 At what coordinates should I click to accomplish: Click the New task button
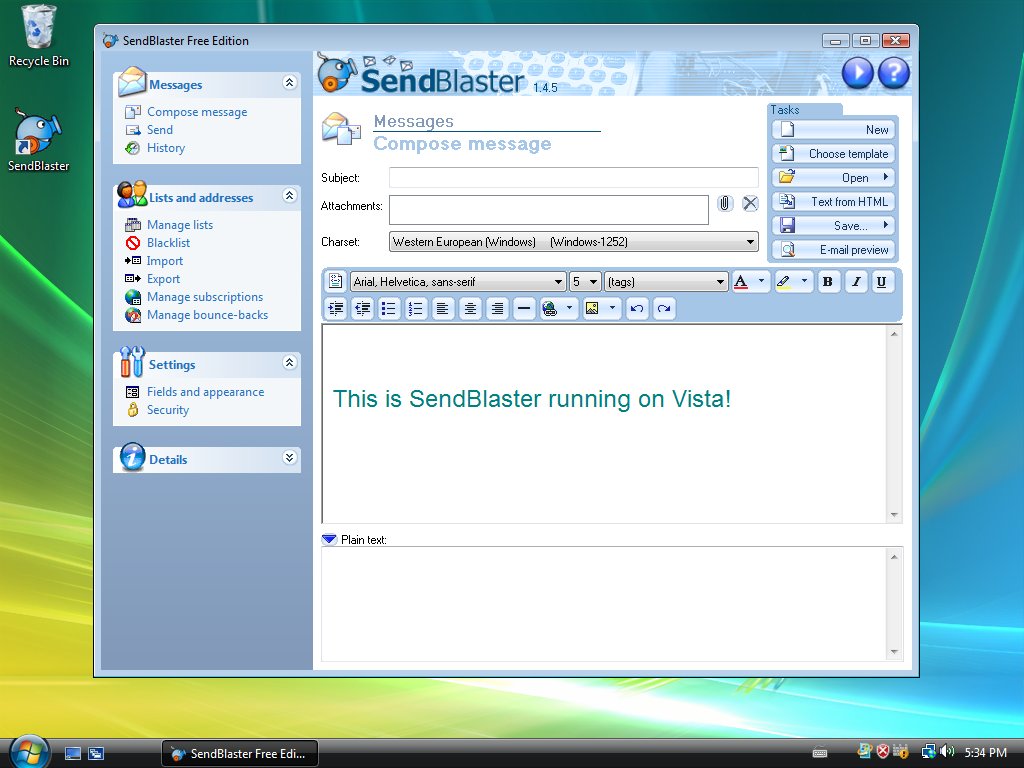click(x=833, y=129)
